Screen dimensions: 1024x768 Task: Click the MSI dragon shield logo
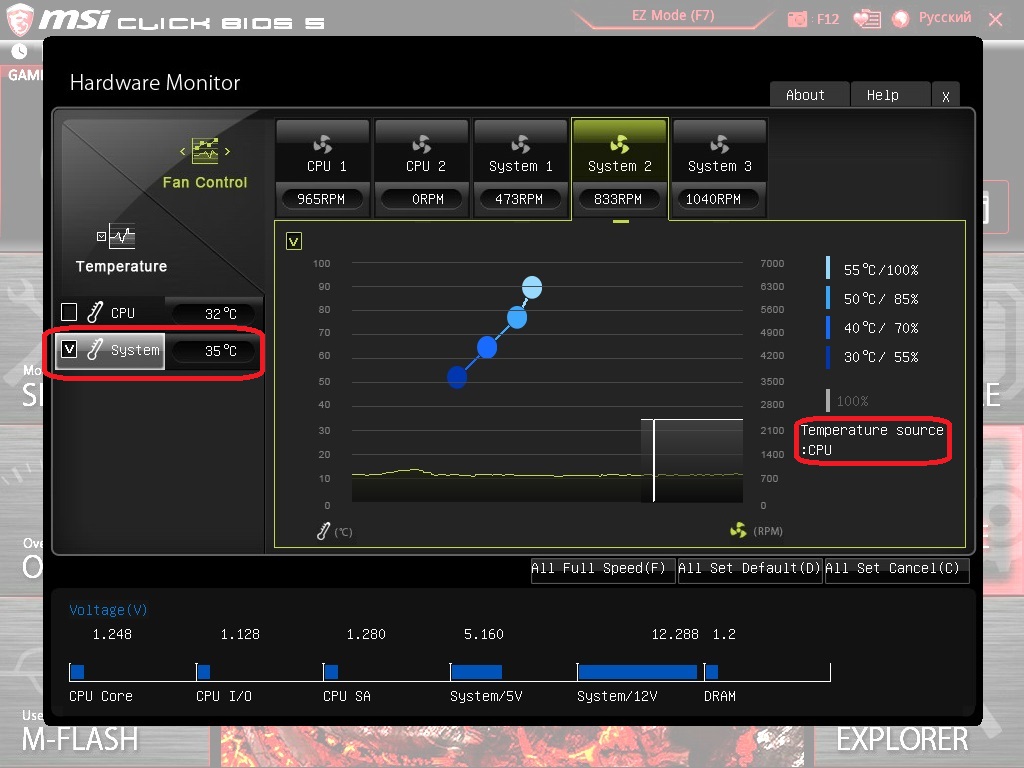point(20,20)
